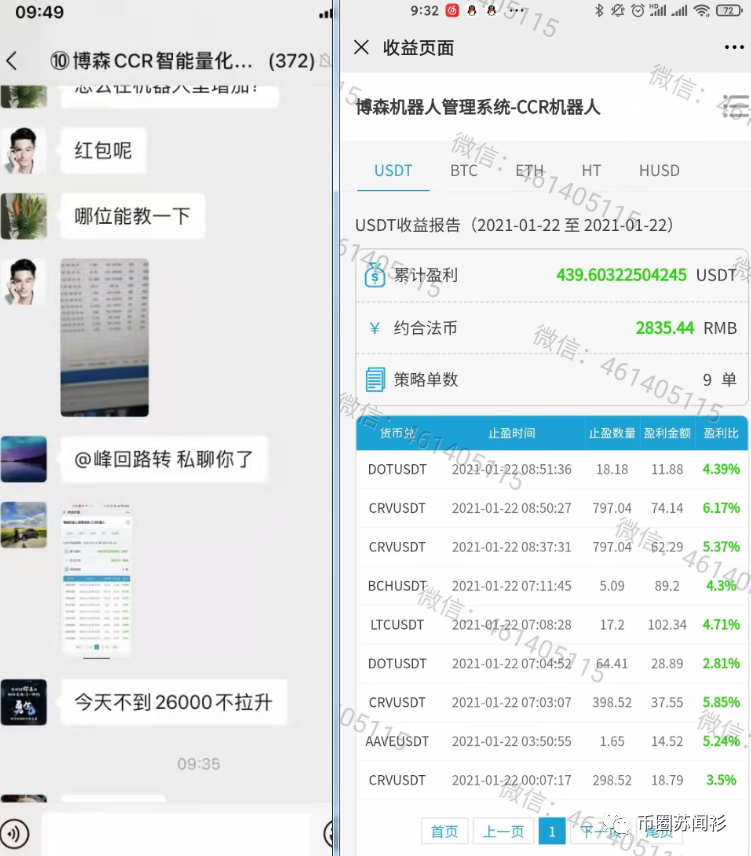The height and width of the screenshot is (856, 751).
Task: Tap the yen icon beside 约合法币
Action: 375,328
